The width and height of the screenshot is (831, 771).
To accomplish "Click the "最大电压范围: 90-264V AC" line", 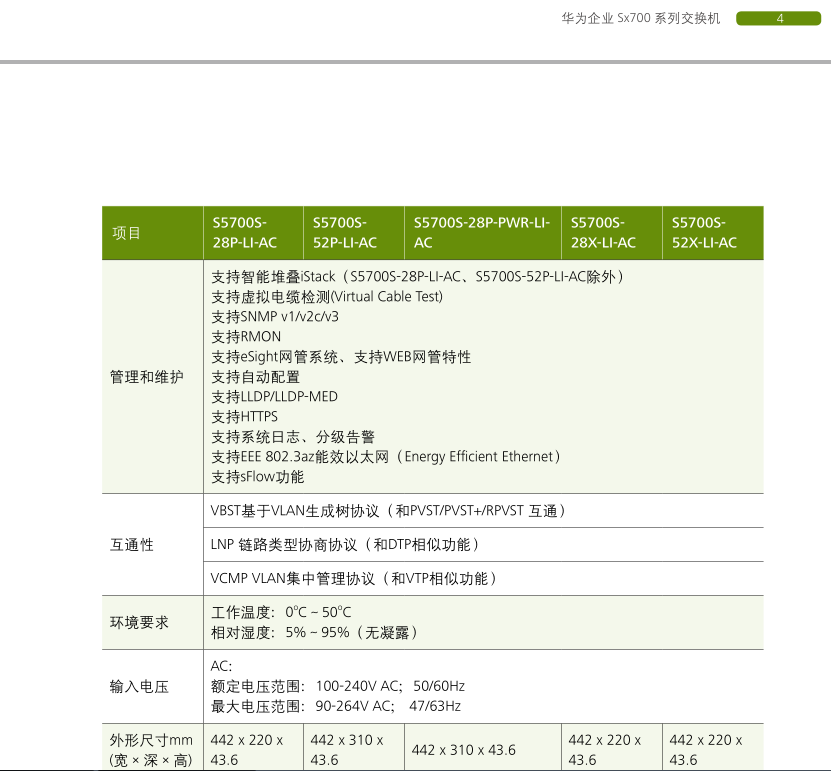I will pyautogui.click(x=336, y=706).
